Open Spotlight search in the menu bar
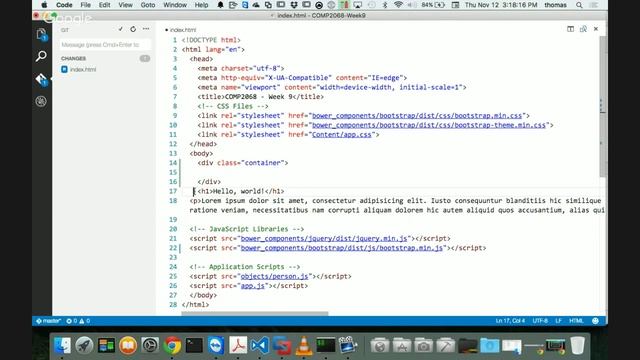The width and height of the screenshot is (640, 360). [x=579, y=5]
